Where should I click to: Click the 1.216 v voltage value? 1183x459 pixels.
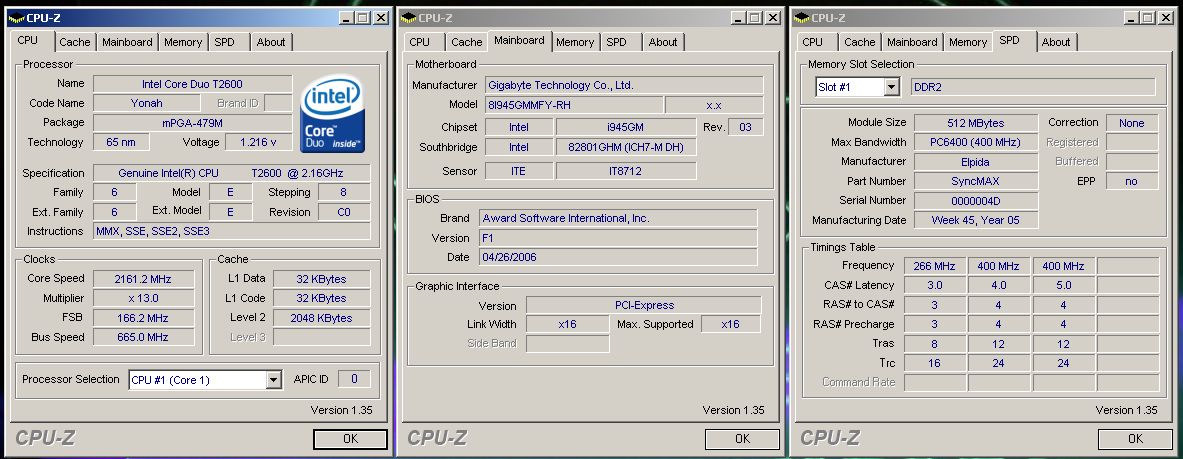coord(258,142)
